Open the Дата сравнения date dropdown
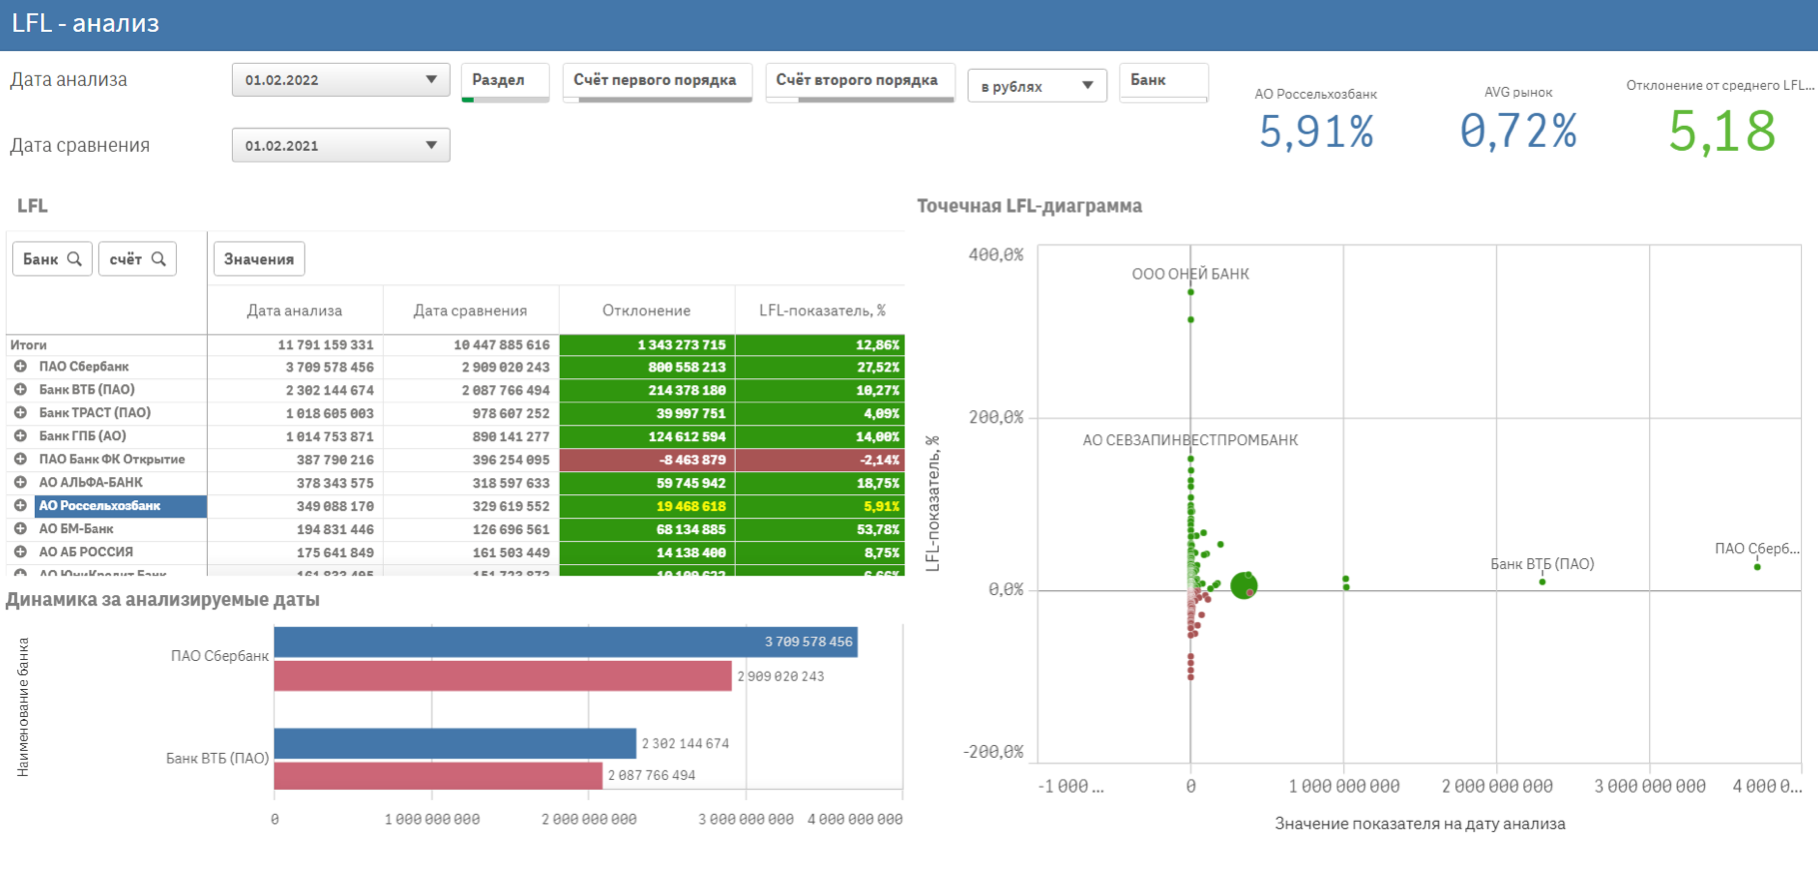 341,145
